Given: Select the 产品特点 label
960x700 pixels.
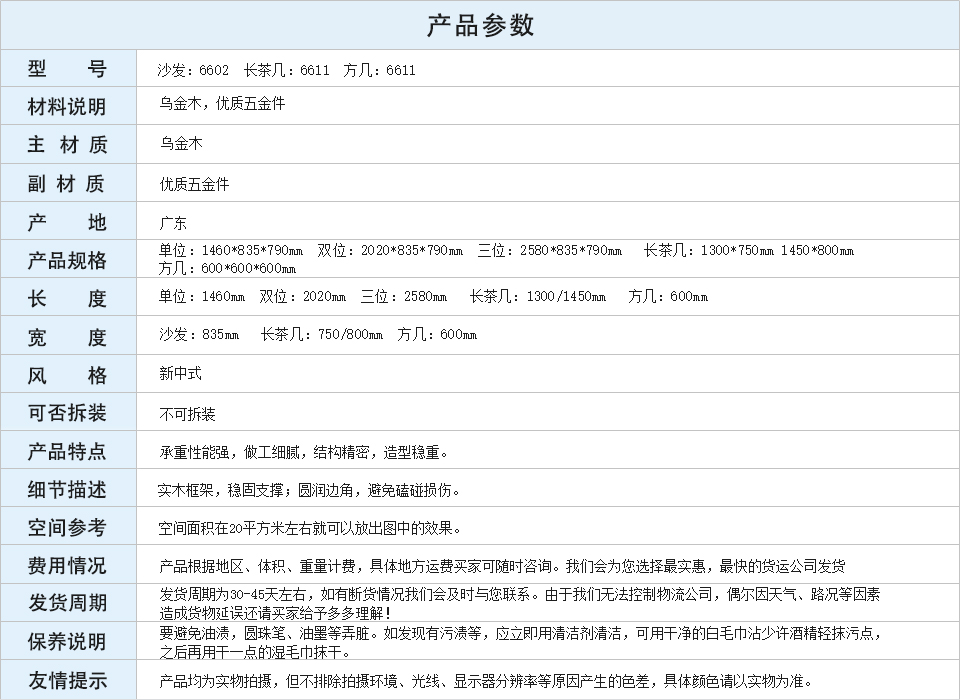Looking at the screenshot, I should (x=67, y=451).
